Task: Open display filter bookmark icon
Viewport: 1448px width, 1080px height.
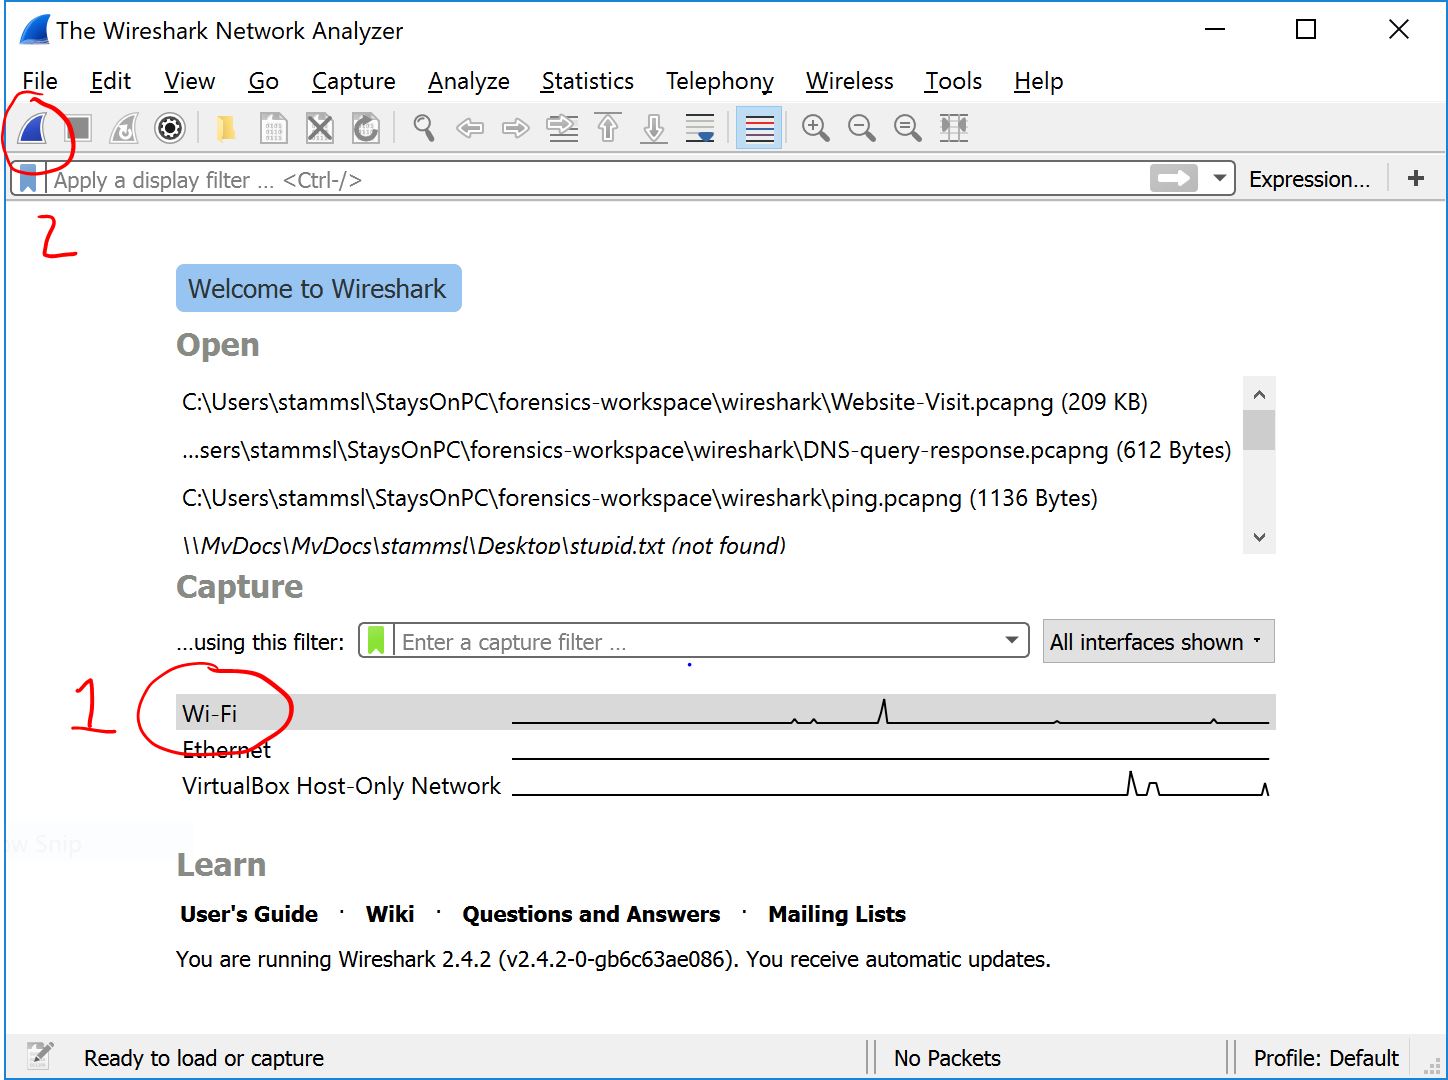Action: [28, 180]
